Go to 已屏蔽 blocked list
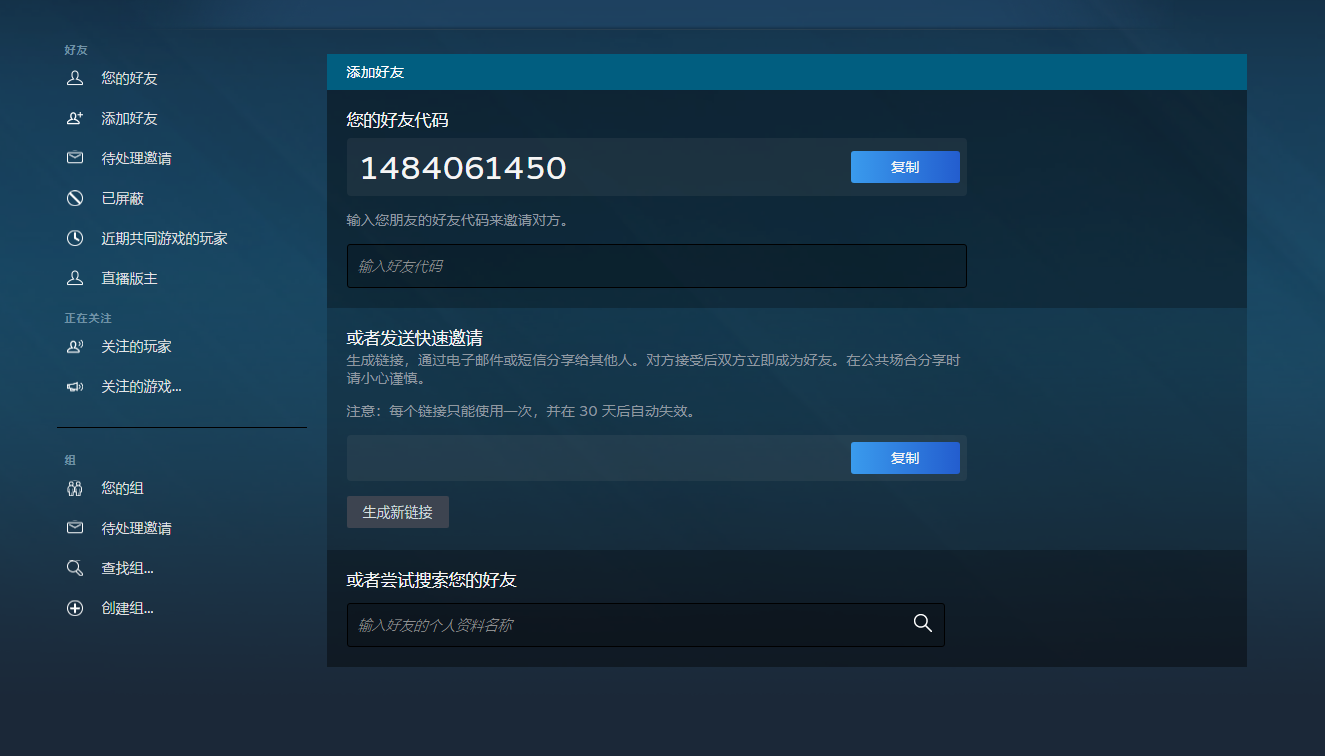Image resolution: width=1325 pixels, height=756 pixels. pos(122,198)
